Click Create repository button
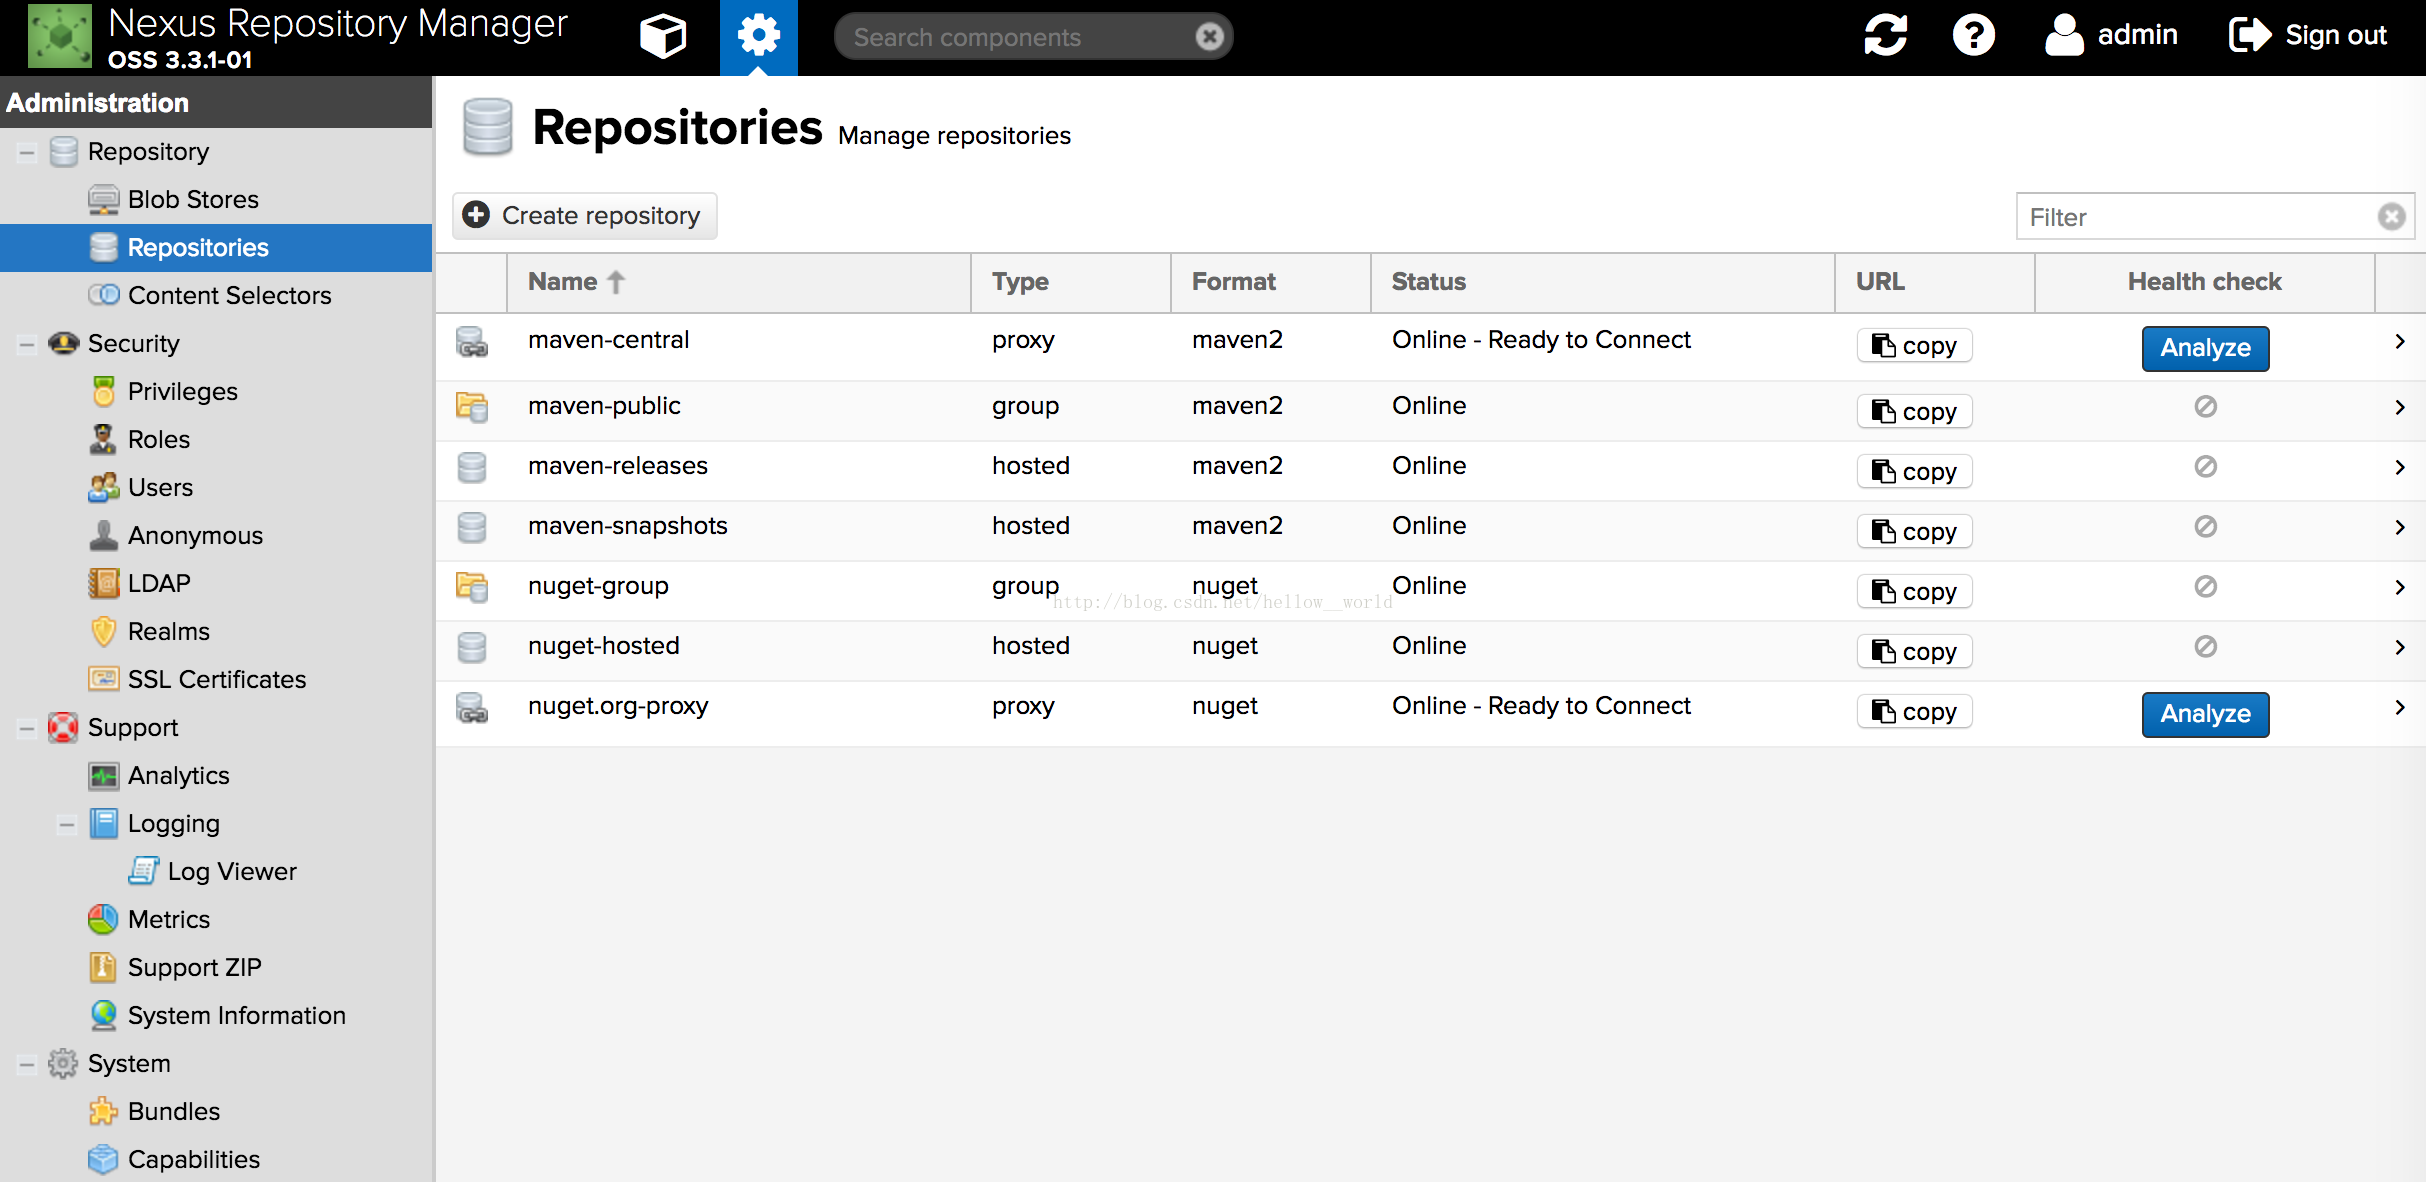Screen dimensions: 2426x1182 (x=584, y=216)
